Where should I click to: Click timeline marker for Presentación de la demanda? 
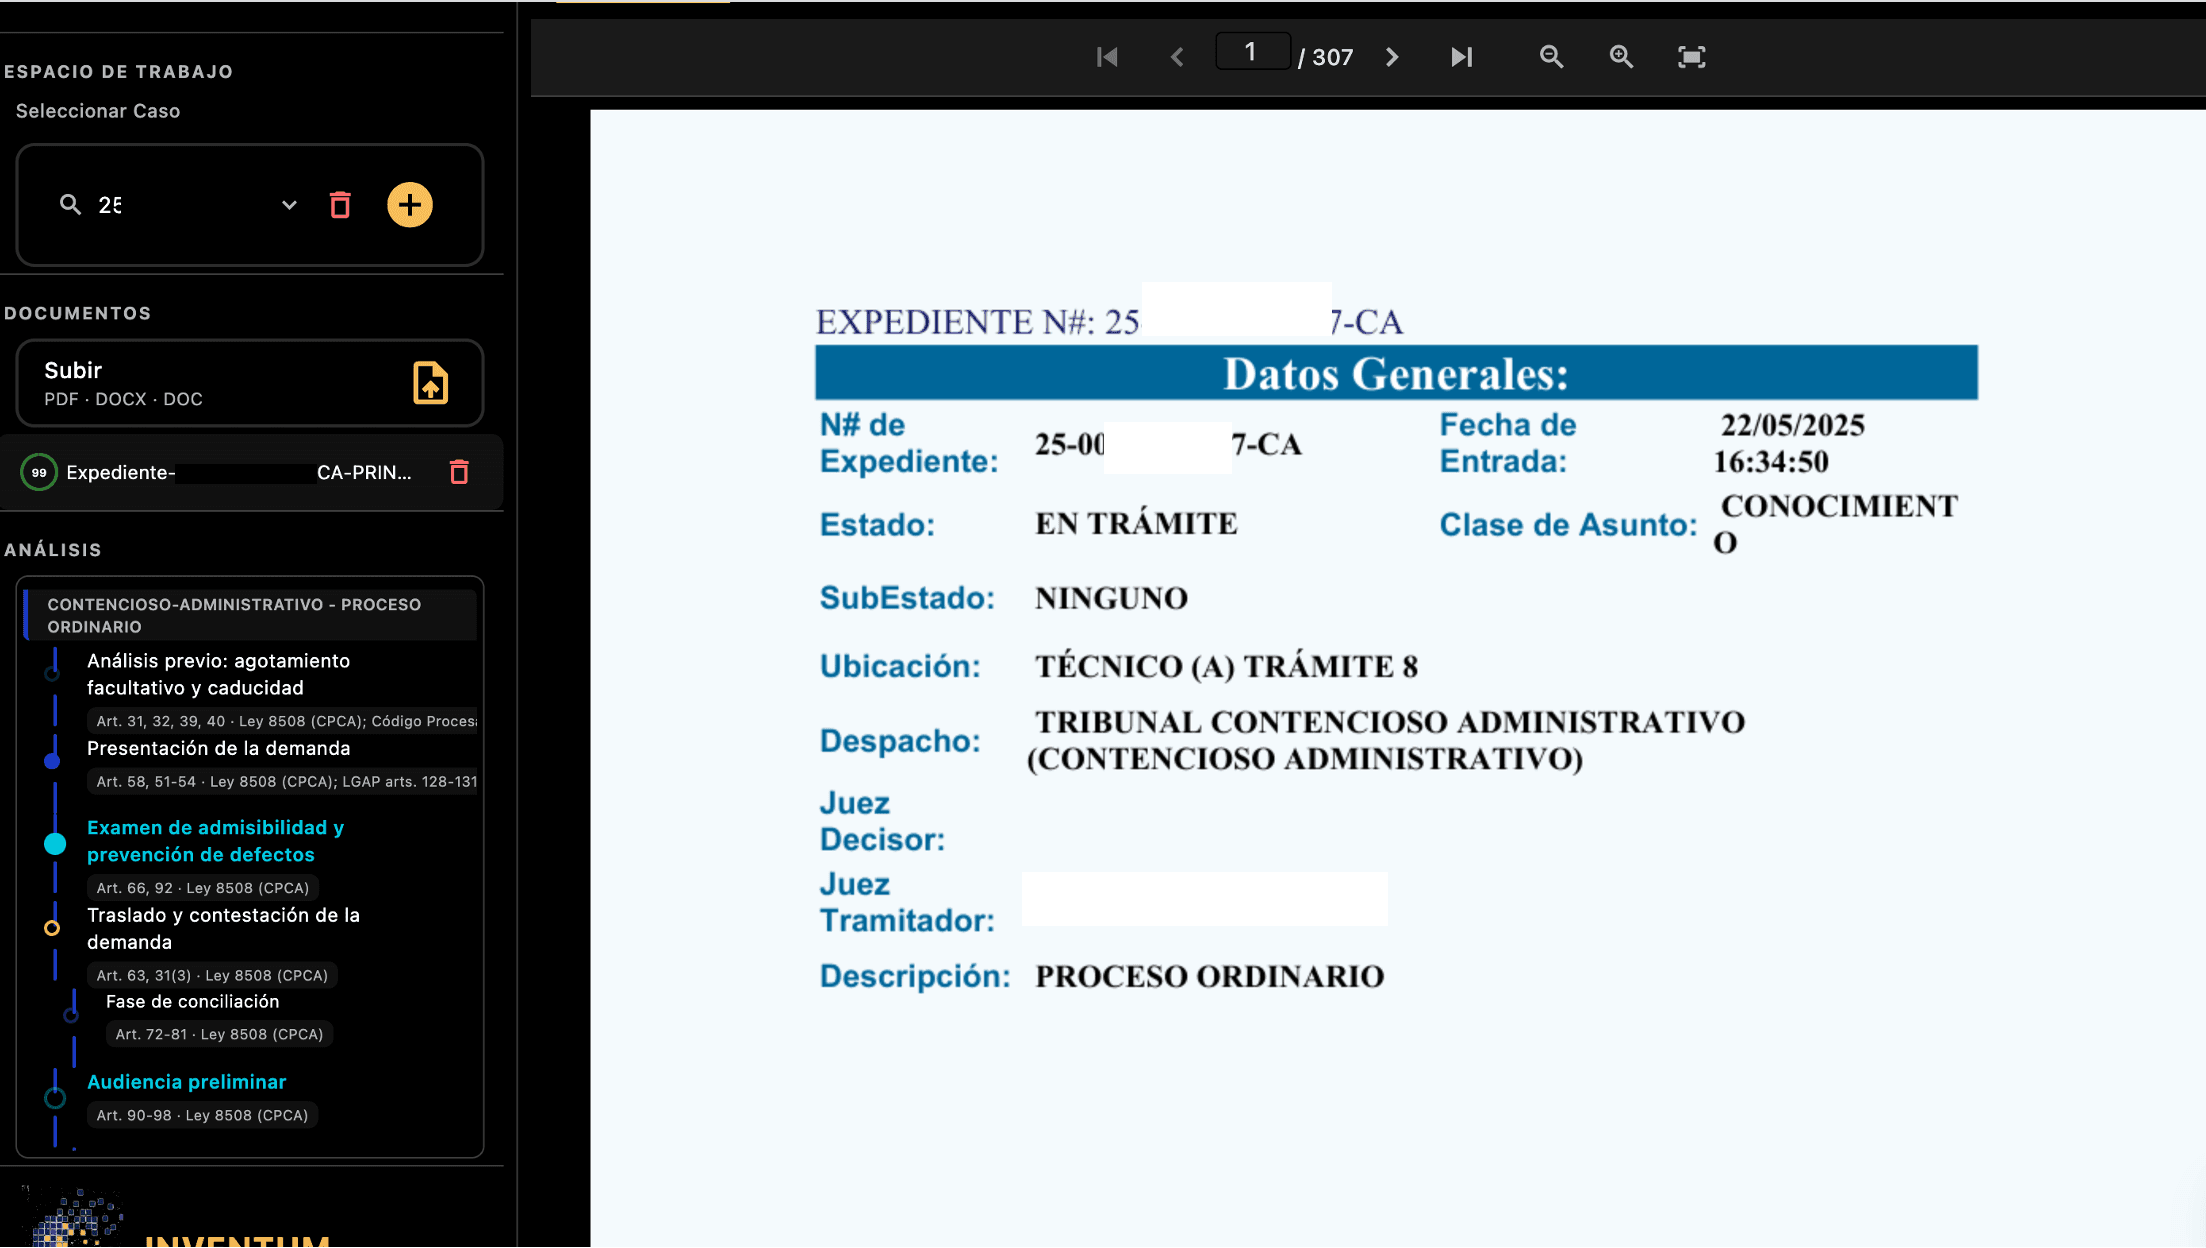52,761
